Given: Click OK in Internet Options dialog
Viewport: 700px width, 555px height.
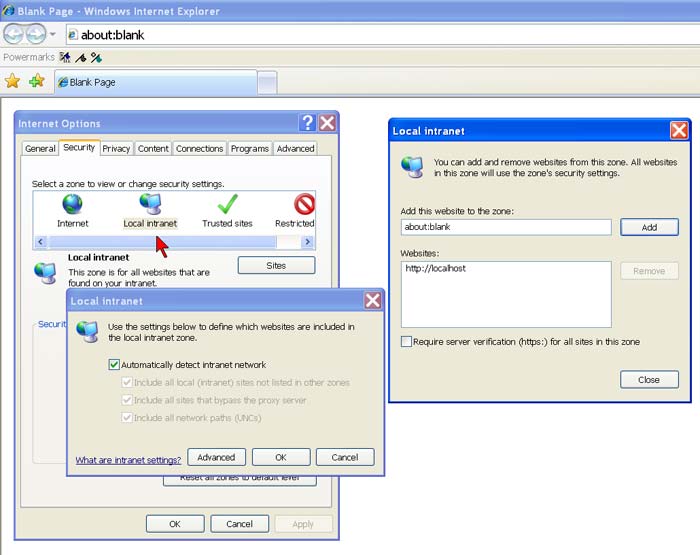Looking at the screenshot, I should tap(175, 524).
